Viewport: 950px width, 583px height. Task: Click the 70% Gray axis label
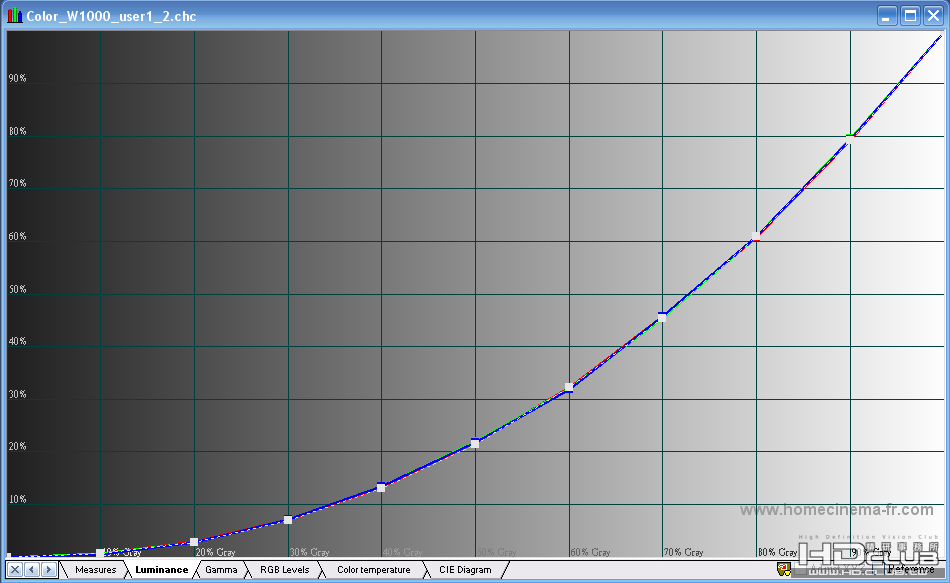pos(683,552)
